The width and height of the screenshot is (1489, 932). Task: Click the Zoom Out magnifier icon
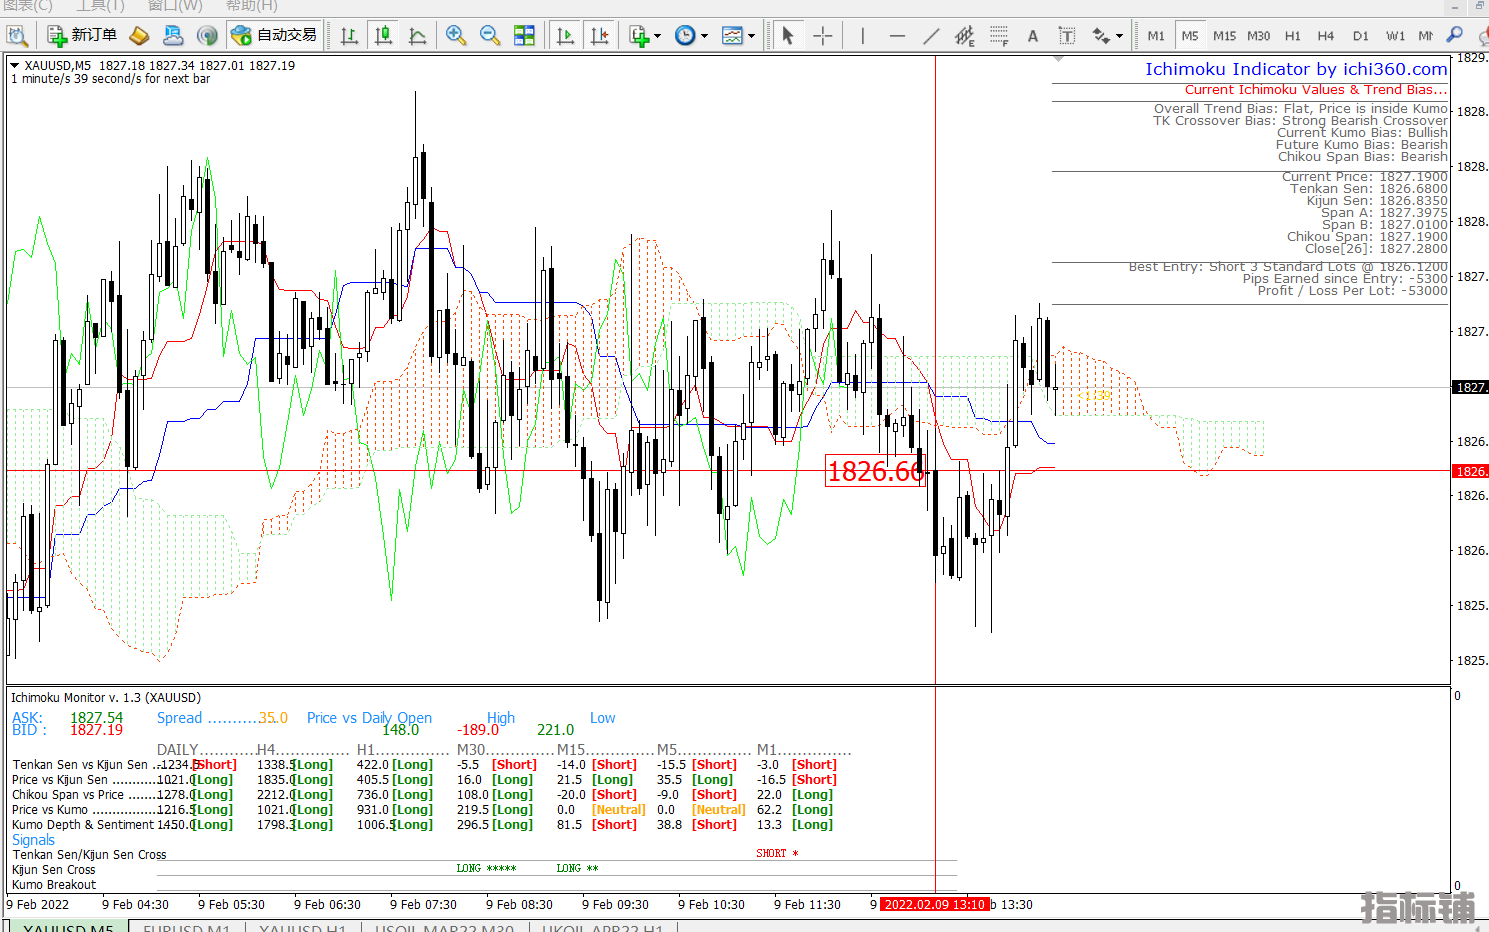pos(490,36)
